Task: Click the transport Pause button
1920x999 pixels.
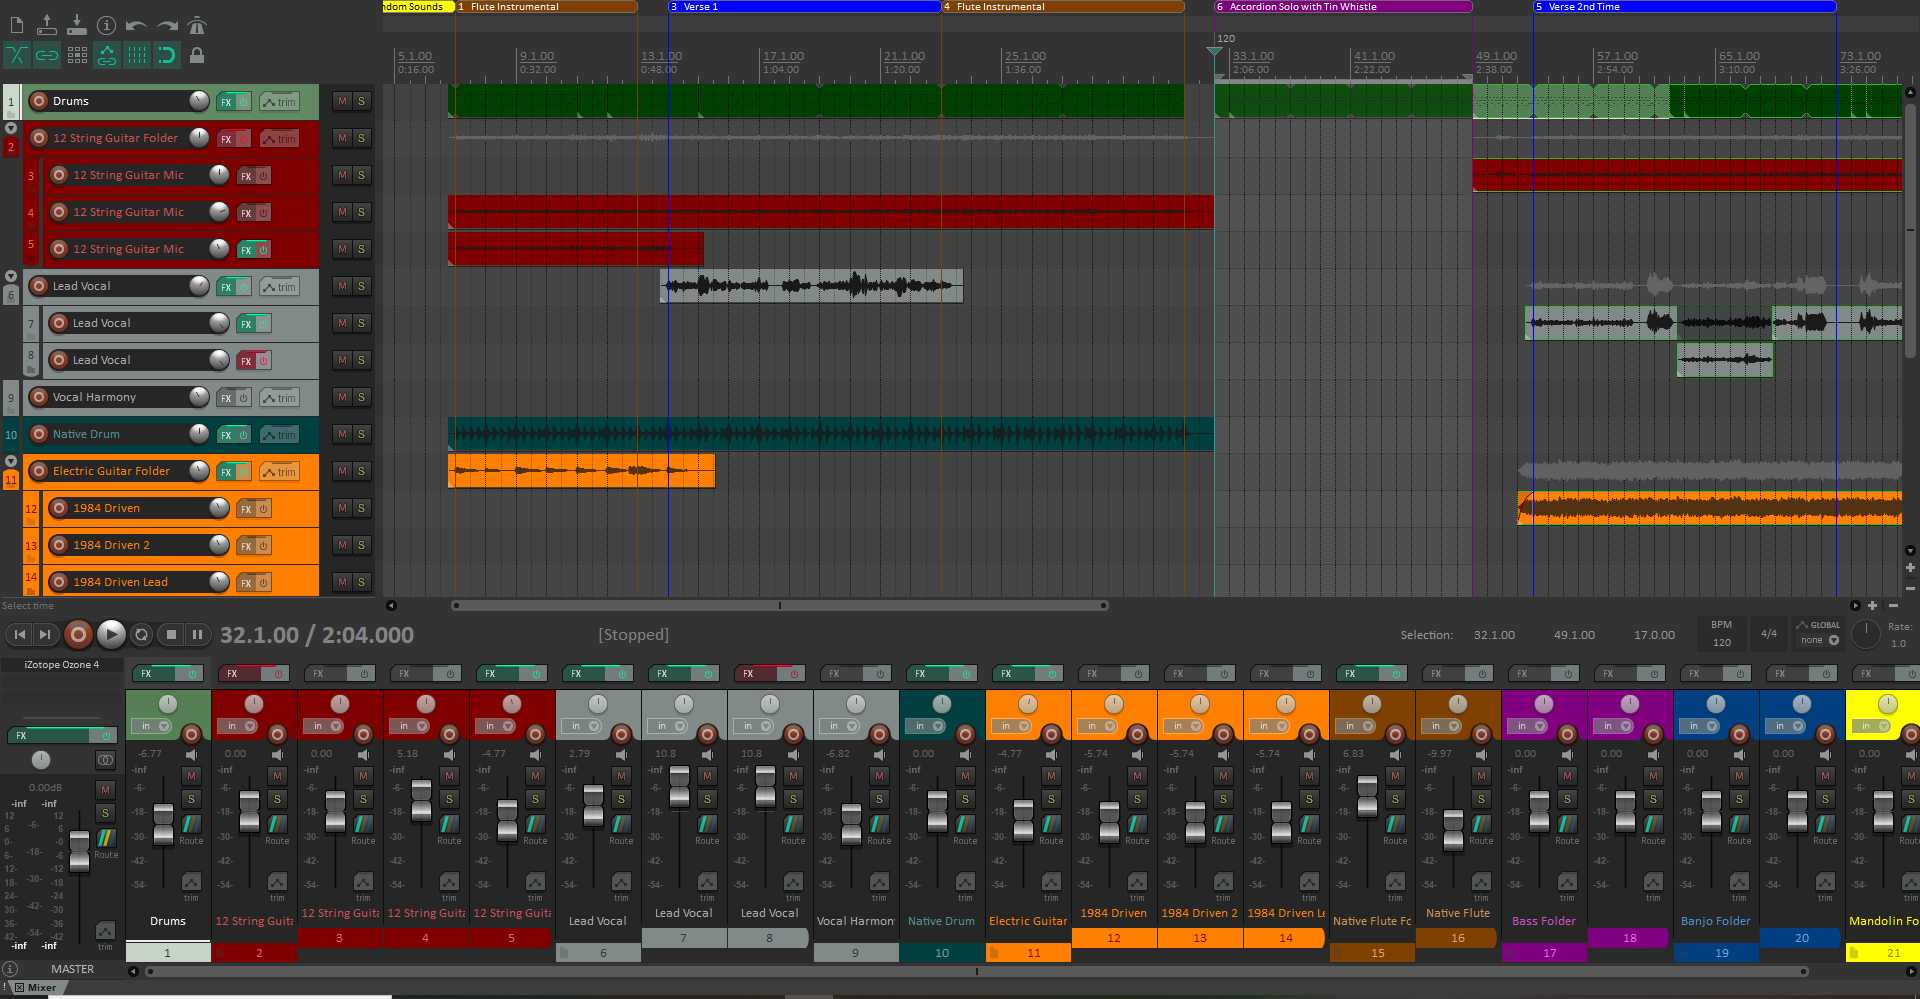Action: 197,634
